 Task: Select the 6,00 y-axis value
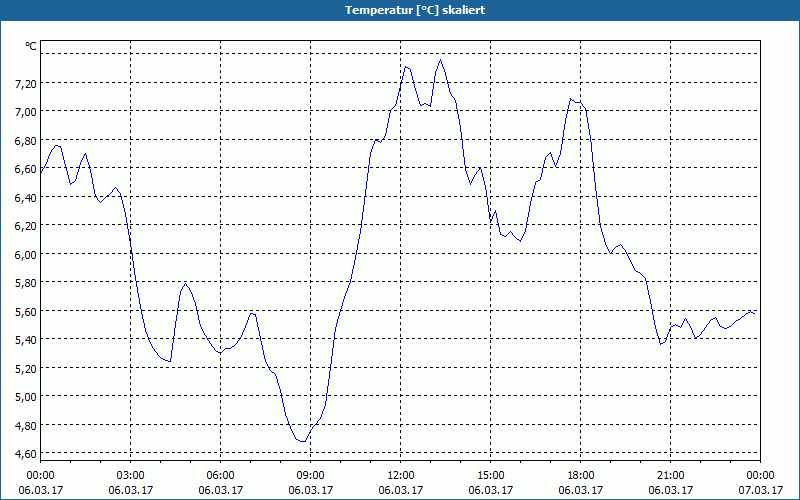click(x=26, y=255)
